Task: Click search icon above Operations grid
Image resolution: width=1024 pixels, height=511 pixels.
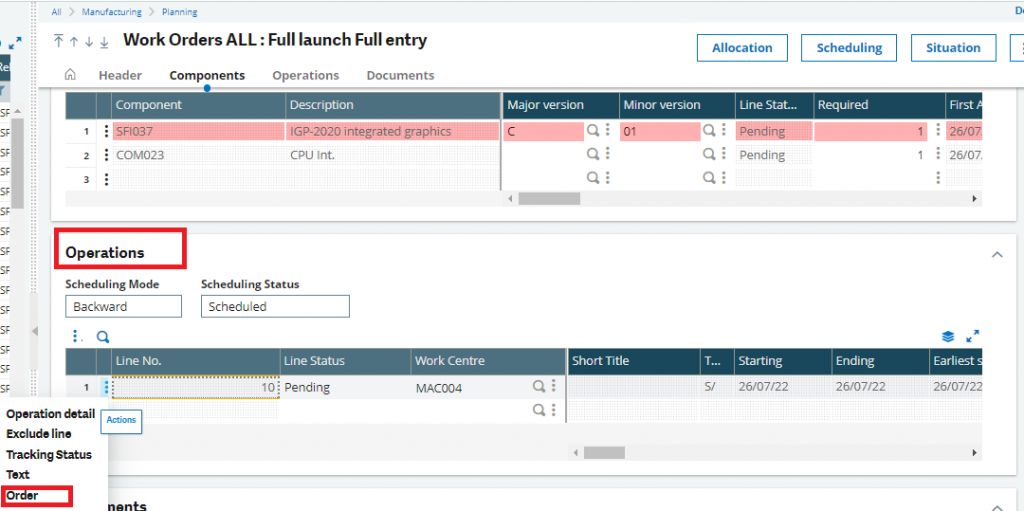Action: click(103, 337)
